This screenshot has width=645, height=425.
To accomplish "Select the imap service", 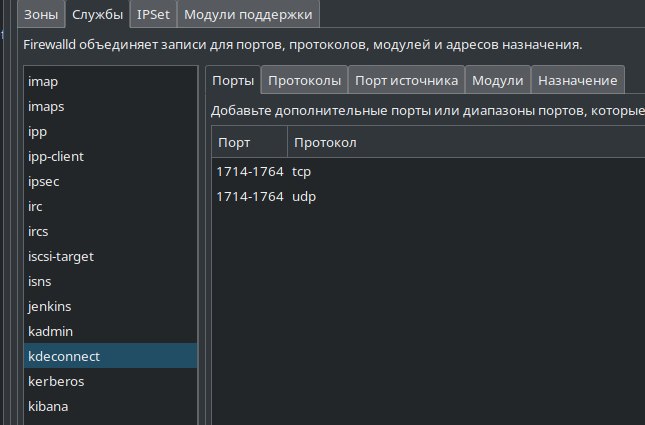I will click(x=111, y=81).
